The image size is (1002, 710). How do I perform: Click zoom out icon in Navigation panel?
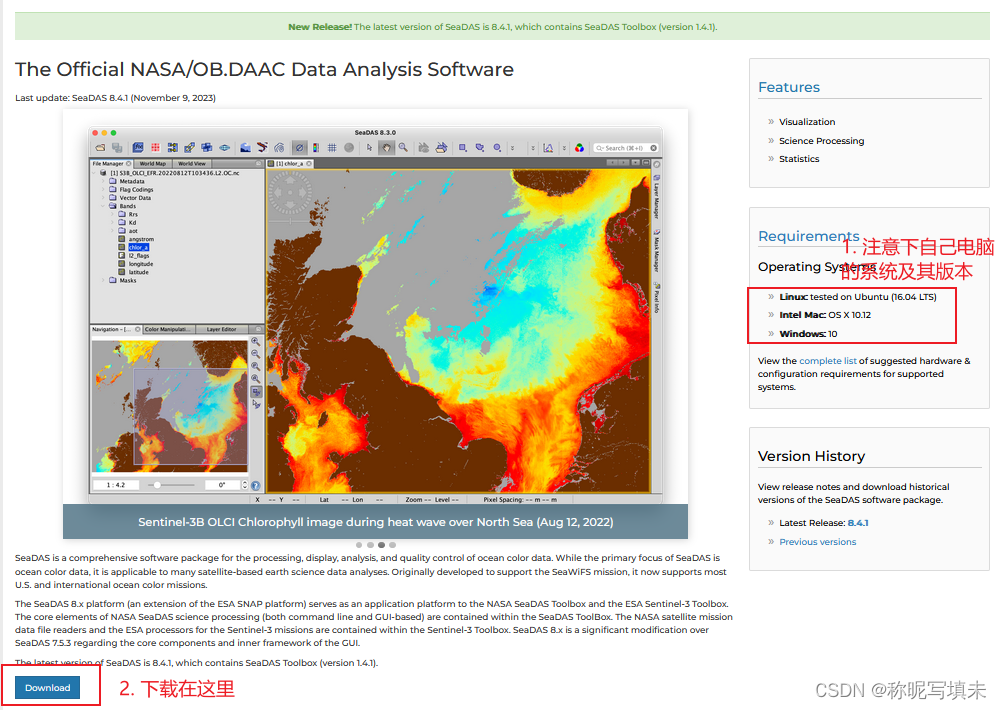tap(256, 353)
